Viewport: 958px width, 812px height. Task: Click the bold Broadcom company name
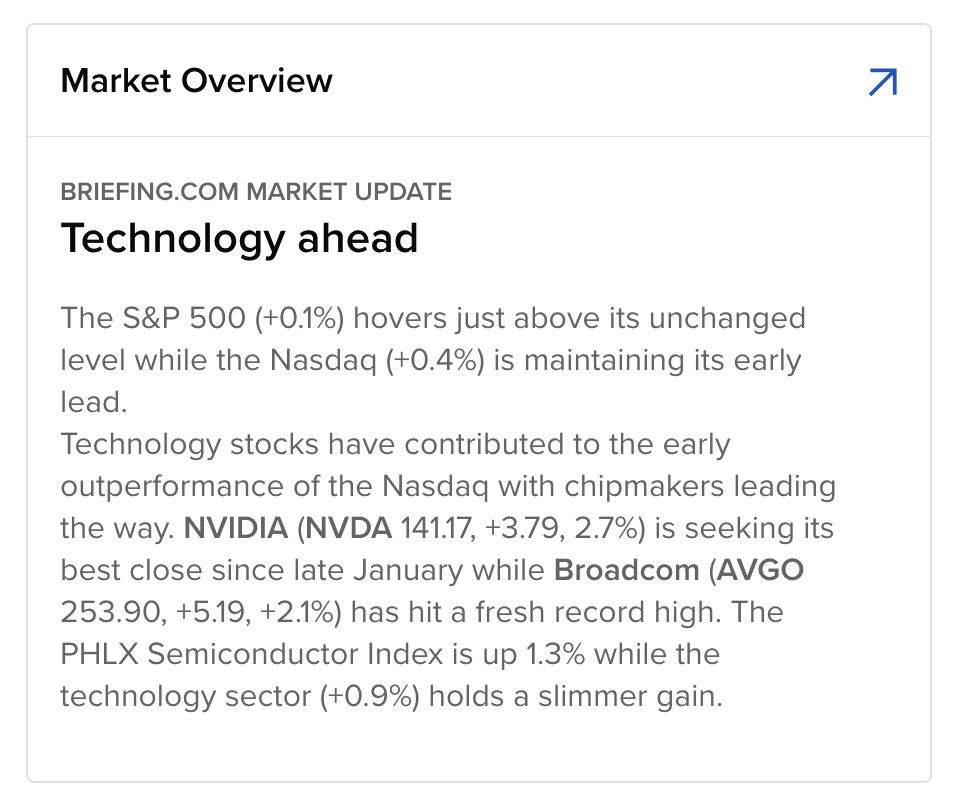point(626,570)
